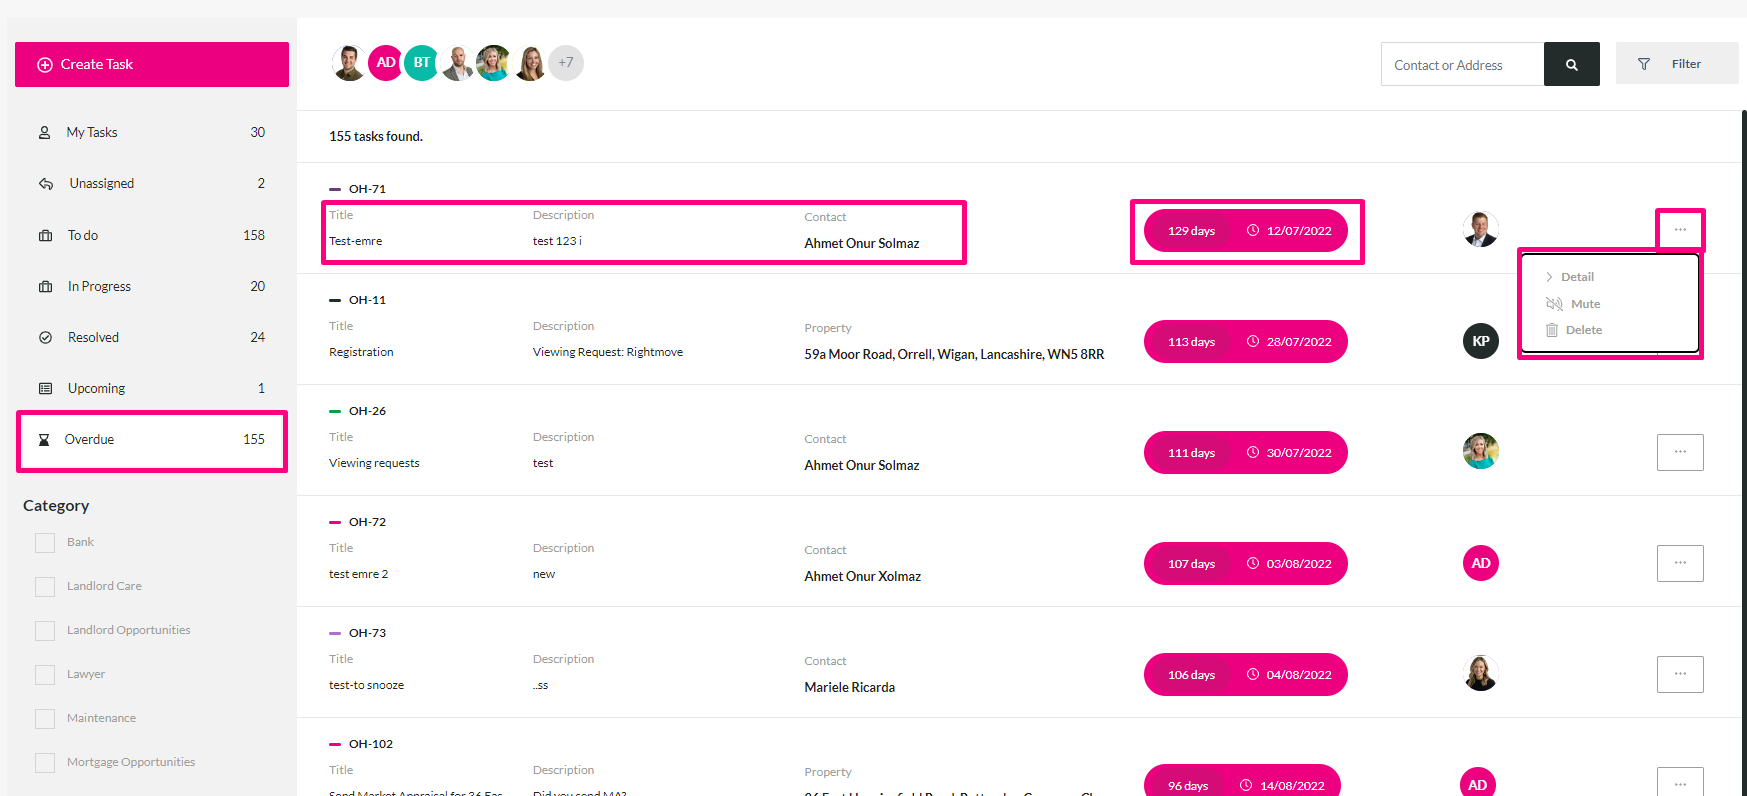Enable Landlord Opportunities category

(x=45, y=630)
